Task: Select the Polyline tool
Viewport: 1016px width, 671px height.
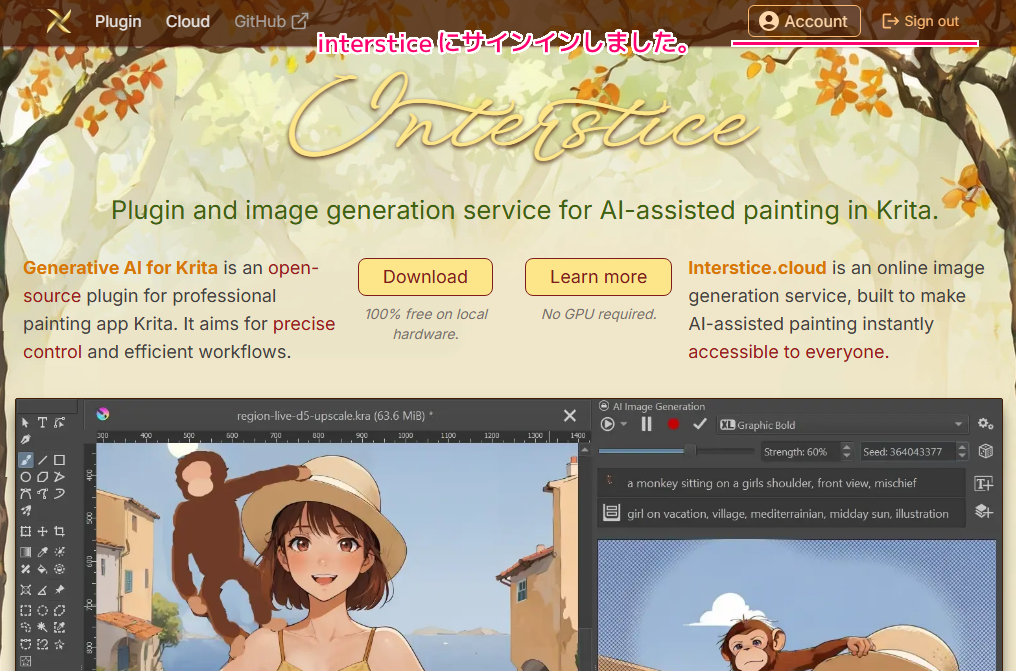Action: point(59,477)
